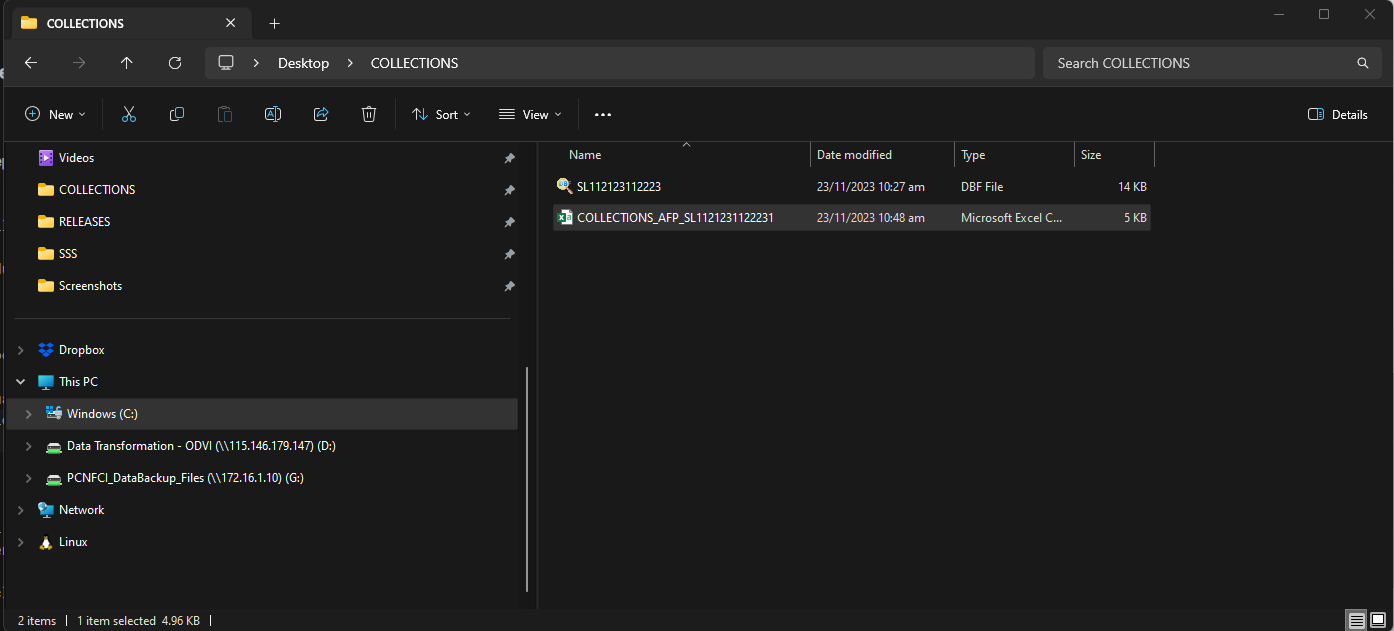Click the monitor icon in address bar
Viewport: 1394px width, 631px height.
[x=226, y=63]
